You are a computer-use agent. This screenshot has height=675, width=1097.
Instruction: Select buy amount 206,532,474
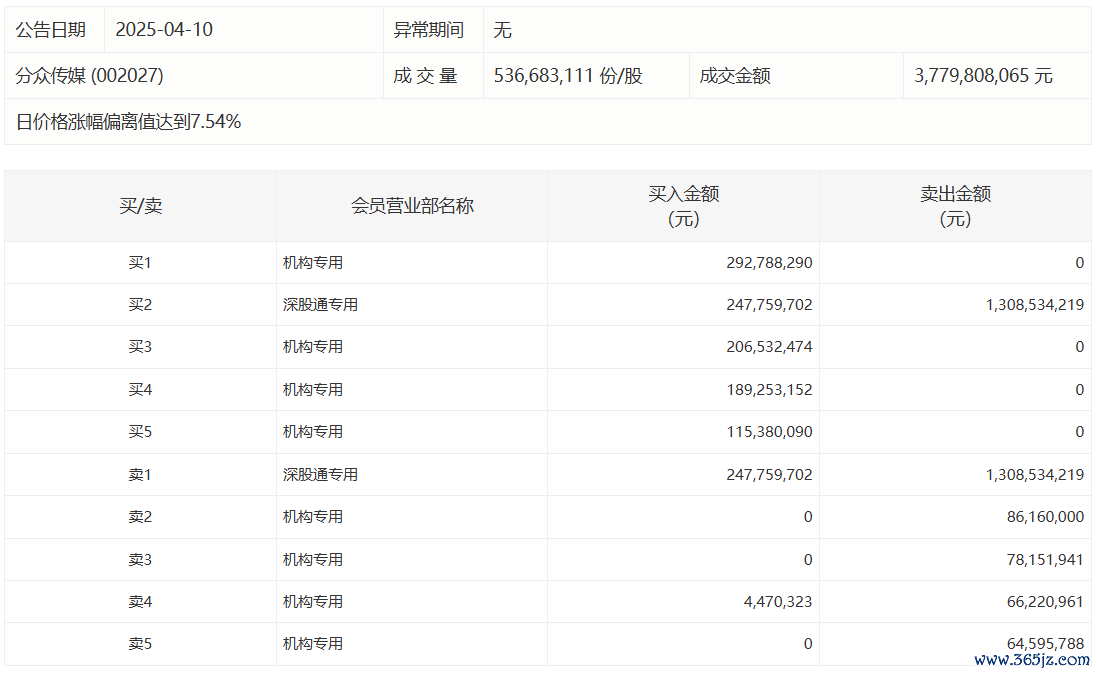[x=769, y=346]
